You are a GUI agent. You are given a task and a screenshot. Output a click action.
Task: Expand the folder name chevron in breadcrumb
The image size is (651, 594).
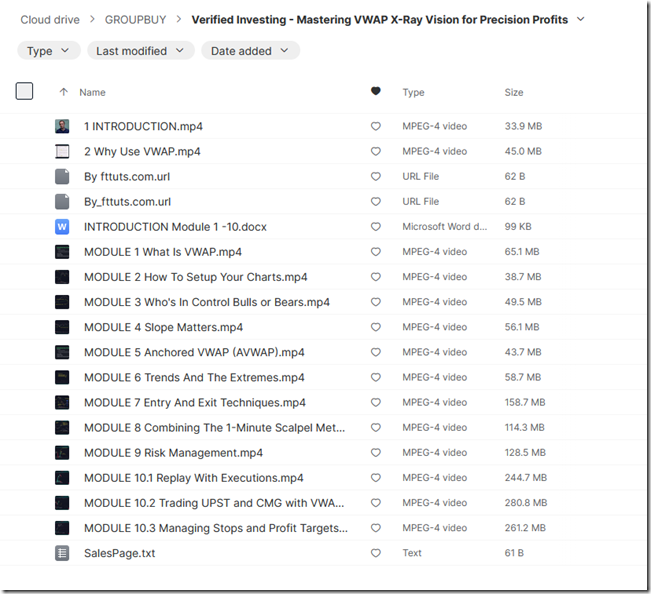coord(581,19)
